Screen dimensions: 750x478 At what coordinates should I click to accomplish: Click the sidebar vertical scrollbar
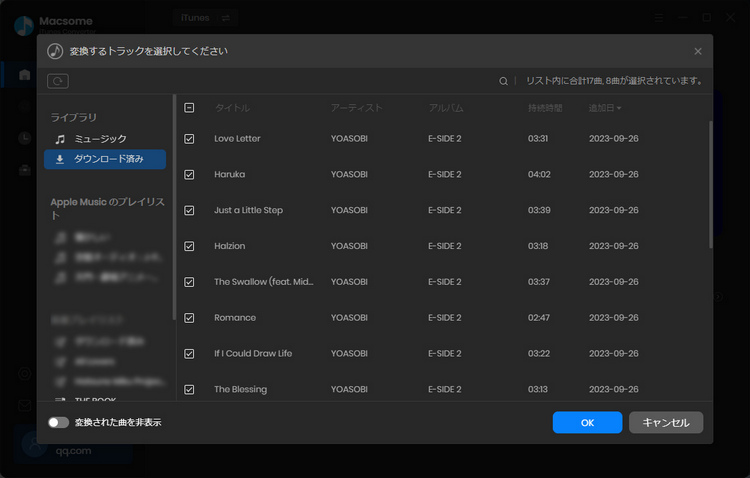click(174, 207)
